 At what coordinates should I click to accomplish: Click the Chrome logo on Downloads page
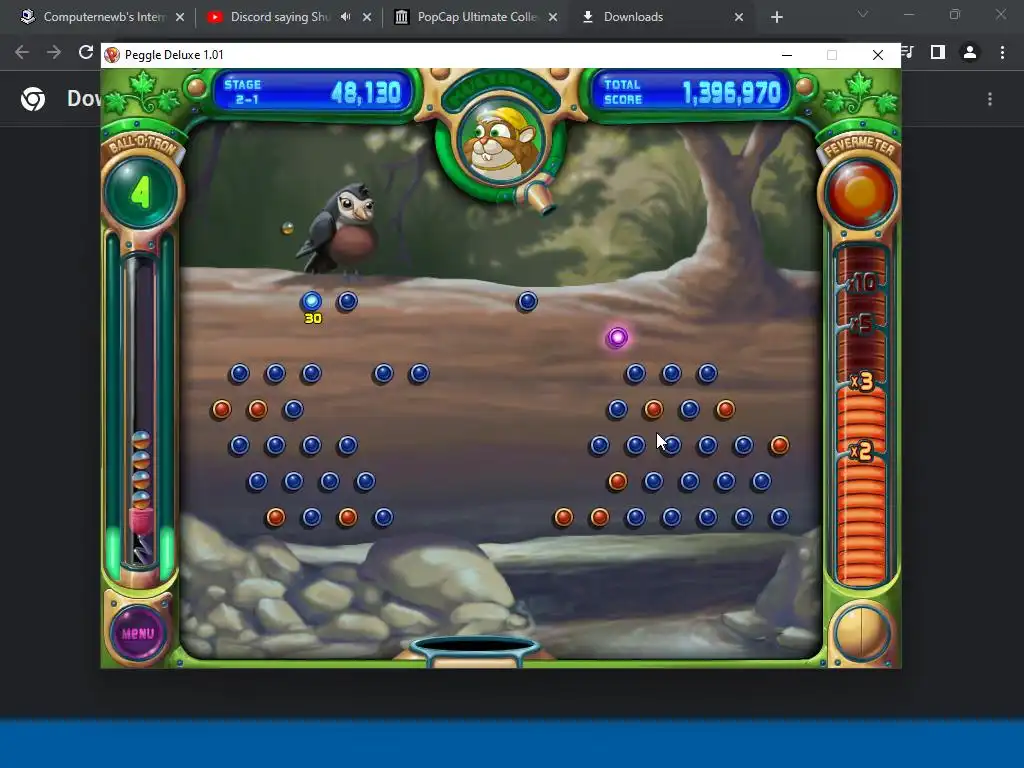point(33,99)
